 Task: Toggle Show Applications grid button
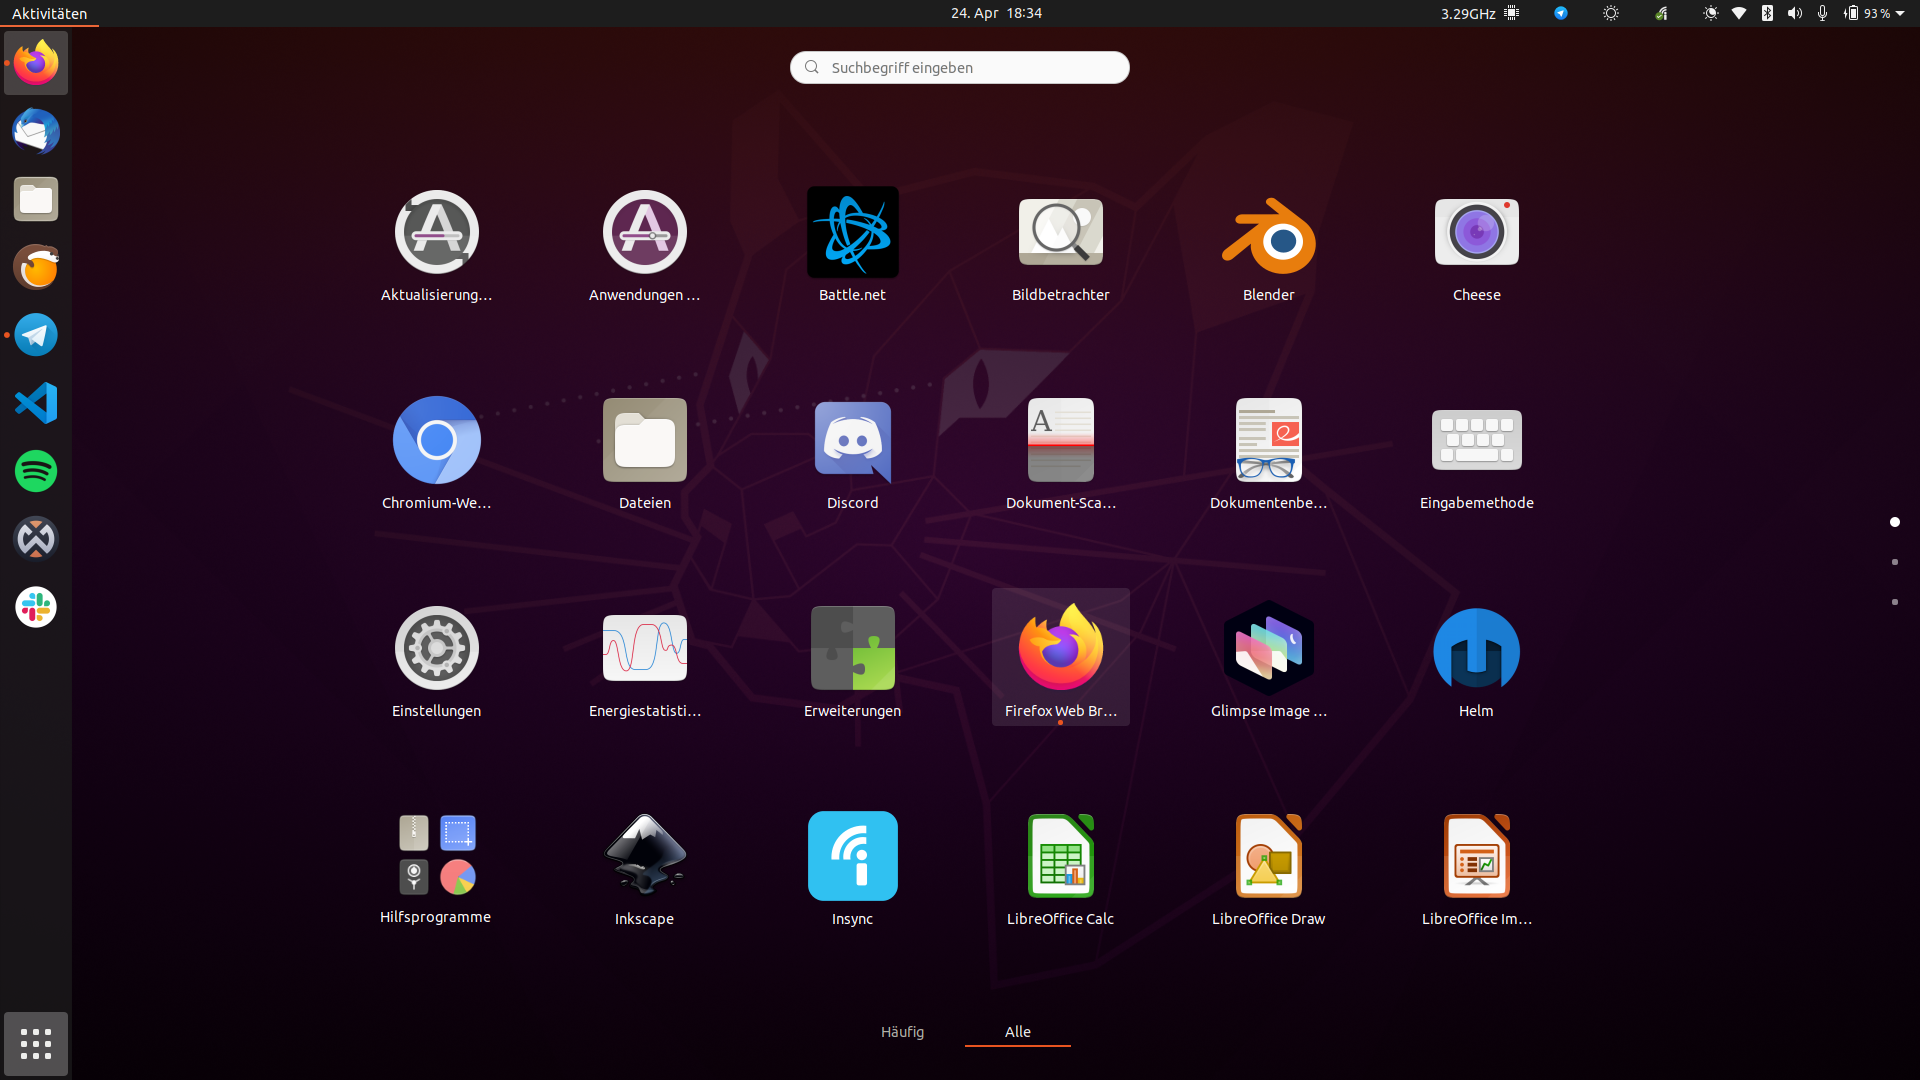(36, 1044)
